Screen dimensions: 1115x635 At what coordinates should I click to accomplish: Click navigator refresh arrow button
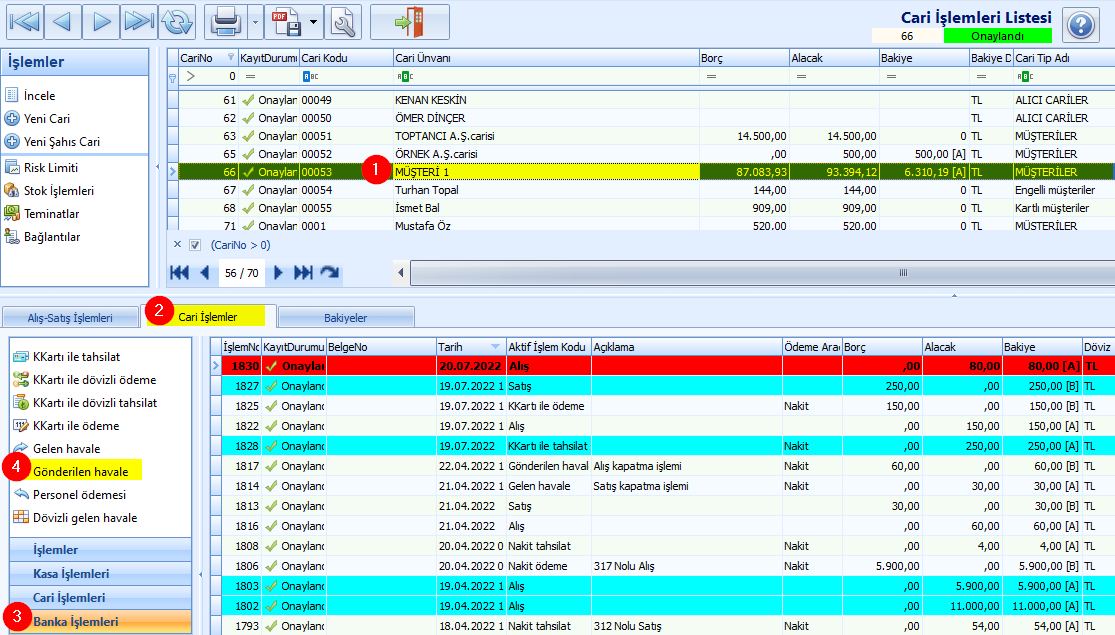pos(329,272)
